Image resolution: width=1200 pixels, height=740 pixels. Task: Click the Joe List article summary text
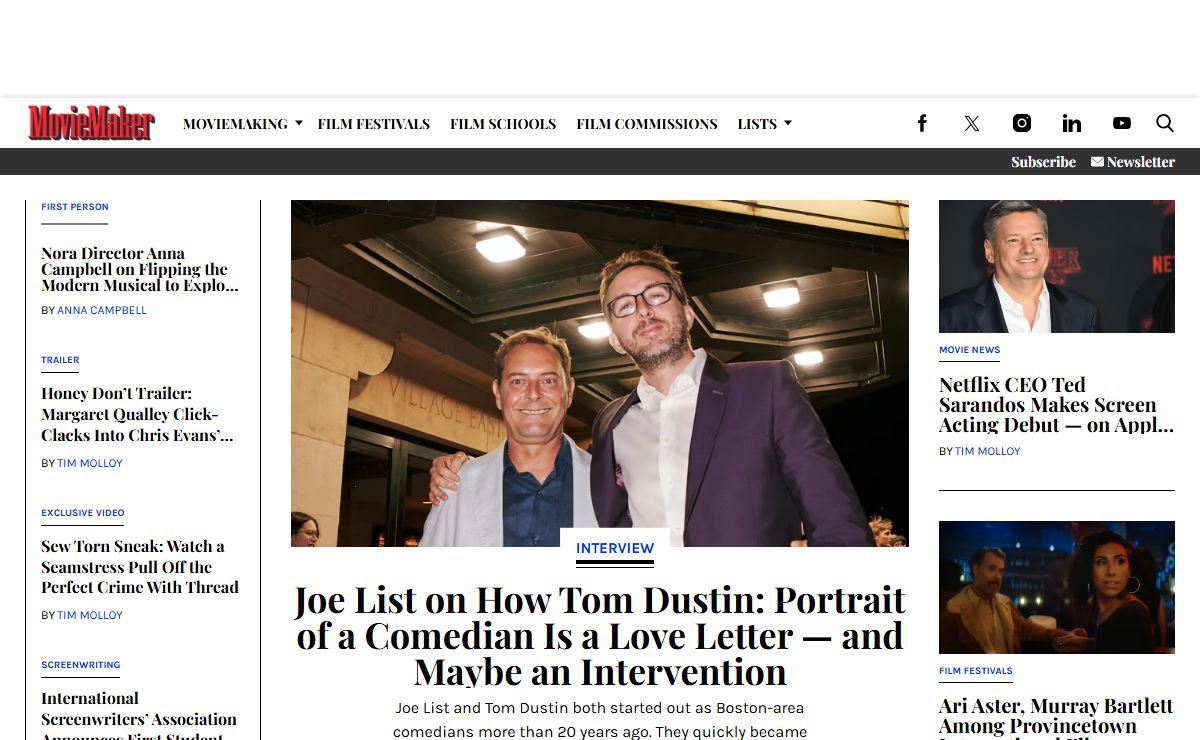point(600,720)
